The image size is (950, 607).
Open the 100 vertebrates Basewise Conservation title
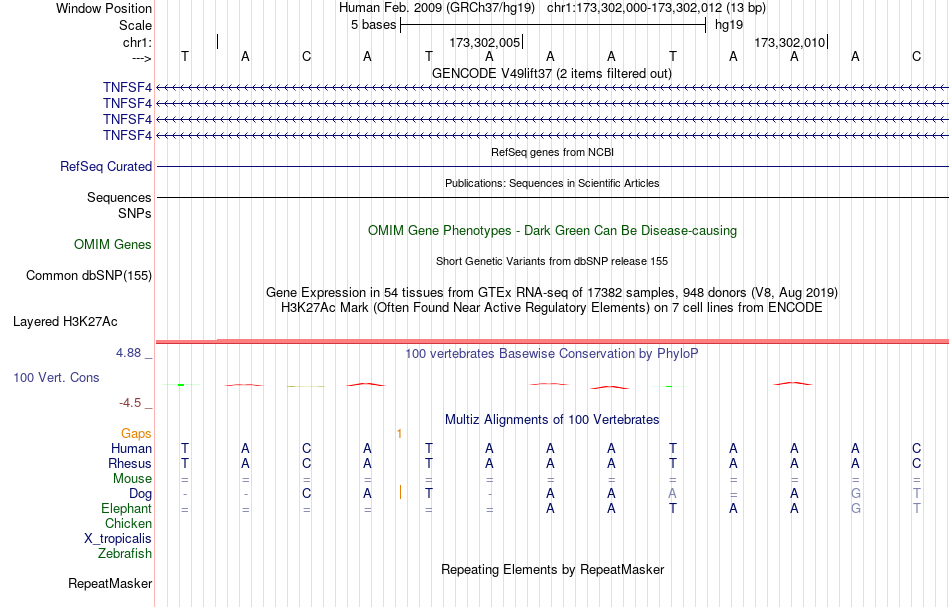(x=551, y=353)
